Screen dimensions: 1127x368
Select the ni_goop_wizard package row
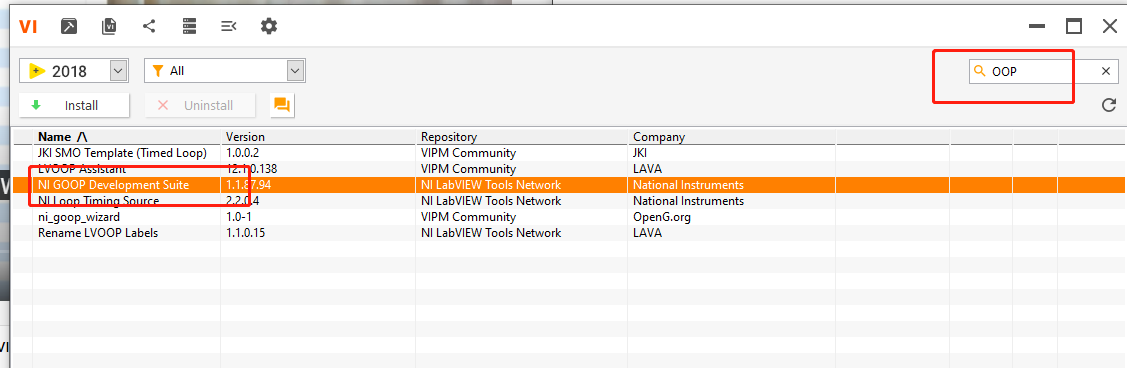point(569,216)
